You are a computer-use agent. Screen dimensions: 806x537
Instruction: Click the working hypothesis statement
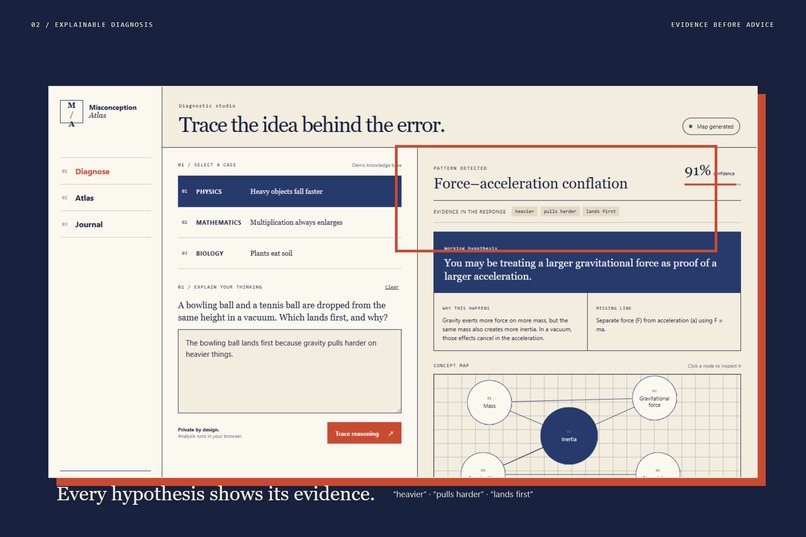click(x=580, y=270)
